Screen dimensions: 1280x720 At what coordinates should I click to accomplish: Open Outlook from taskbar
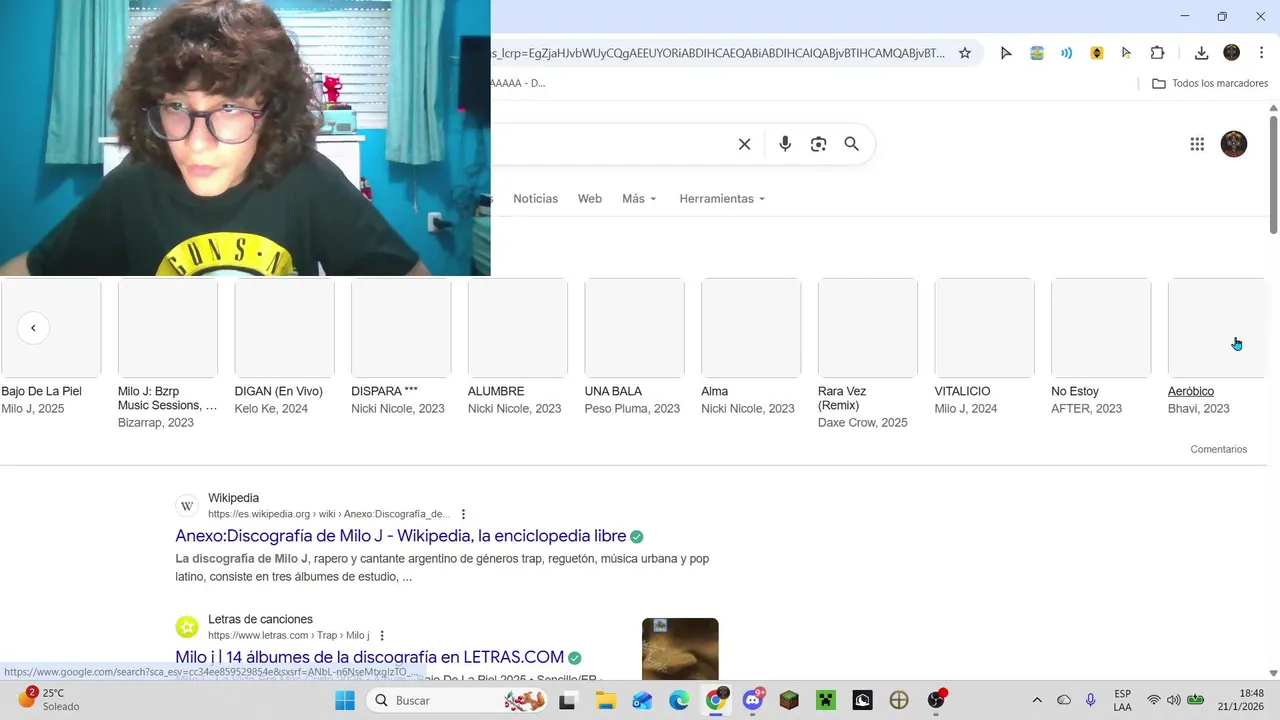click(x=642, y=701)
